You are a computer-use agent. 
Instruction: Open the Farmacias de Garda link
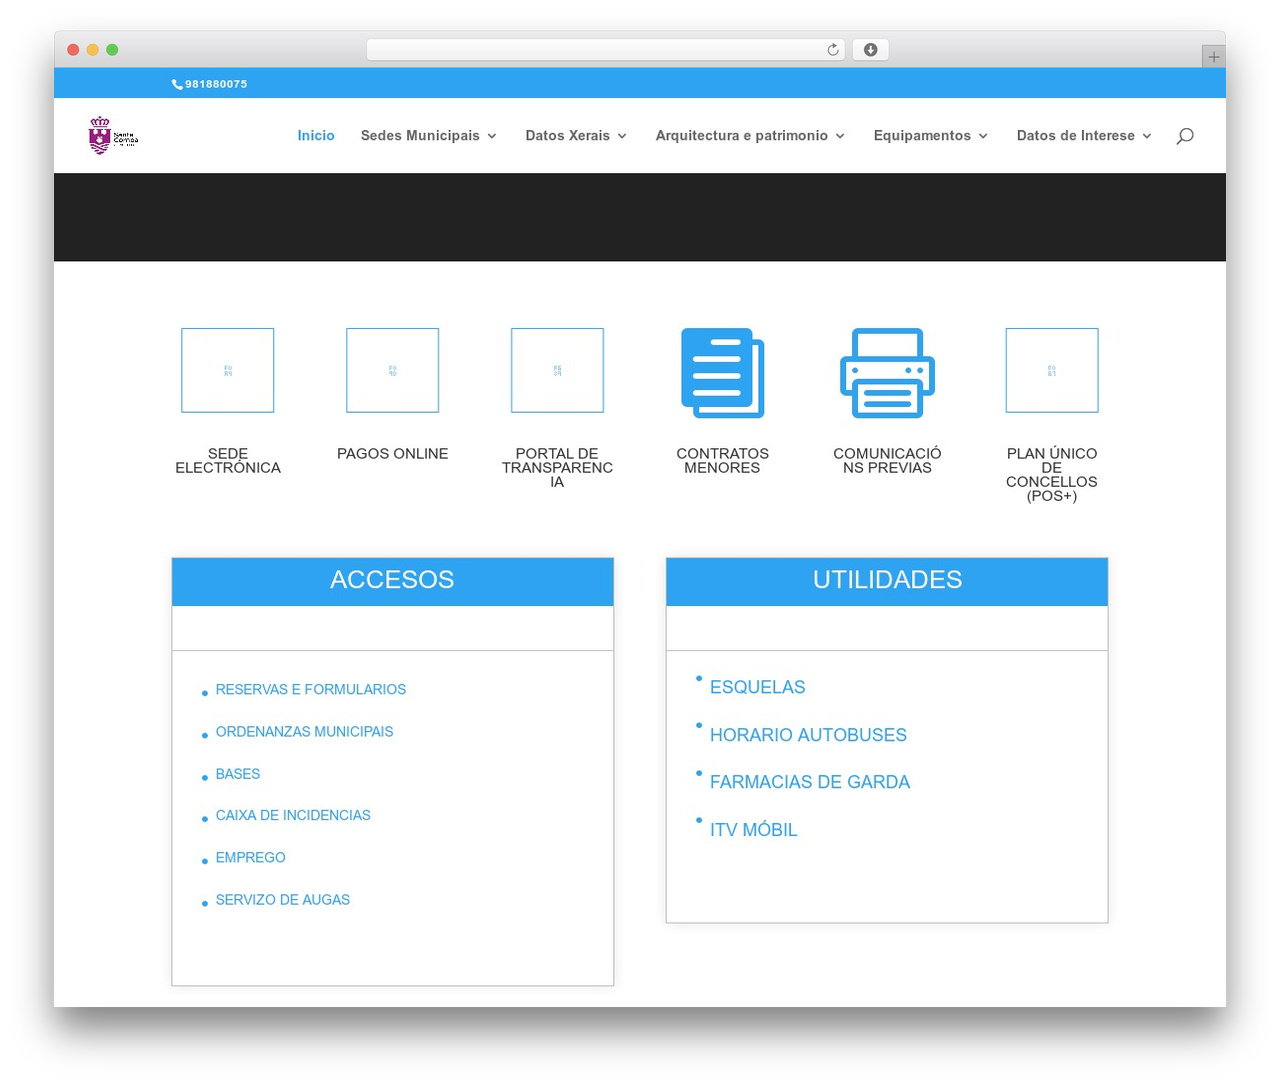(x=810, y=782)
